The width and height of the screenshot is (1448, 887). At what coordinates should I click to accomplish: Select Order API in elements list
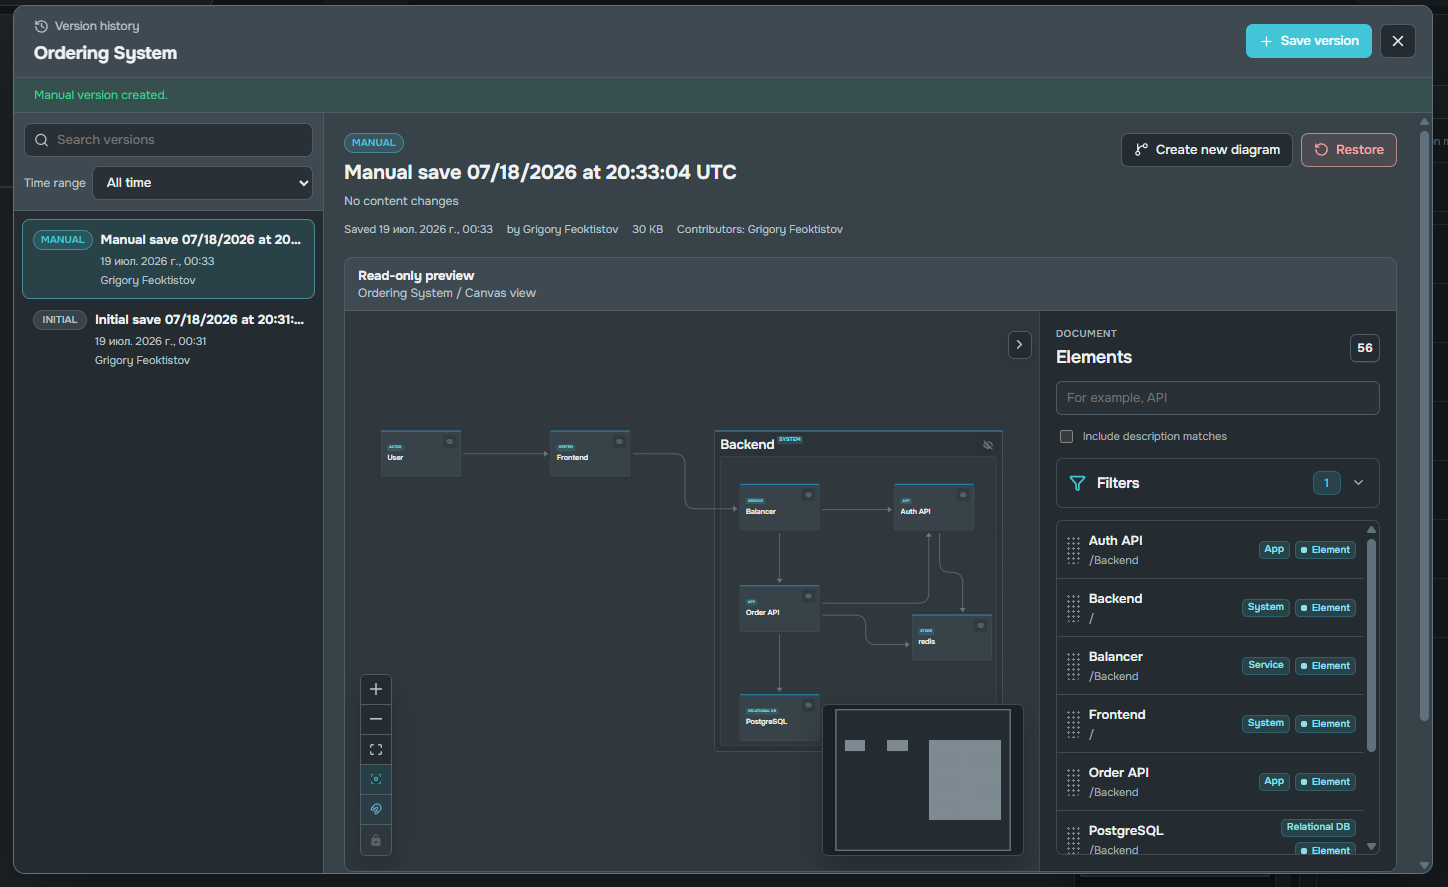click(x=1211, y=782)
